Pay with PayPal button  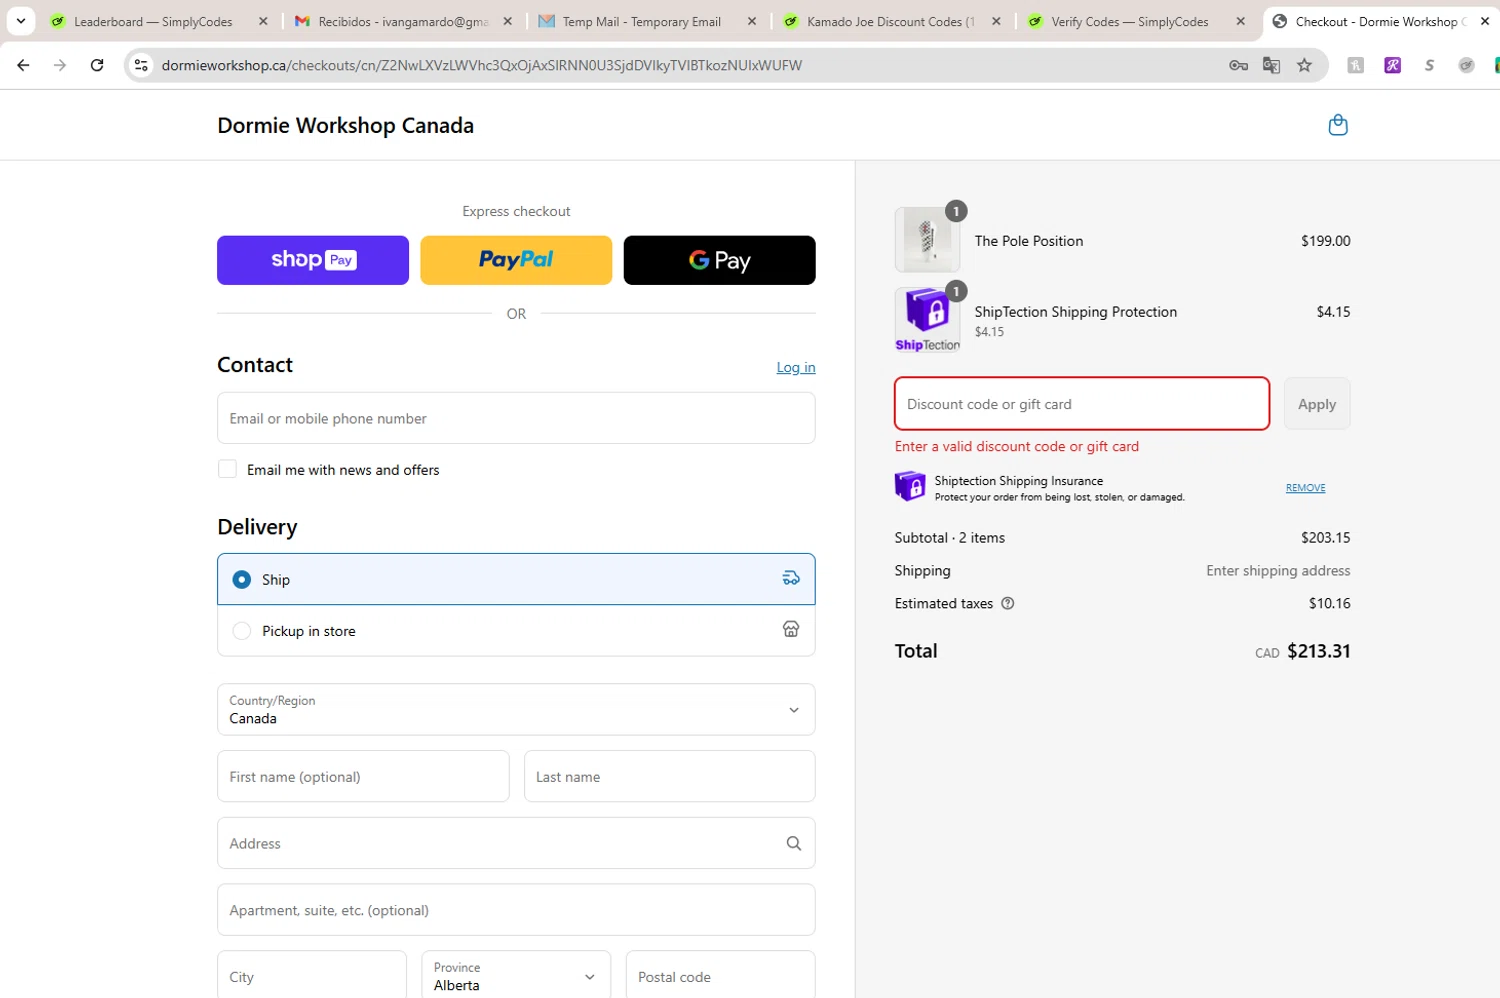516,260
